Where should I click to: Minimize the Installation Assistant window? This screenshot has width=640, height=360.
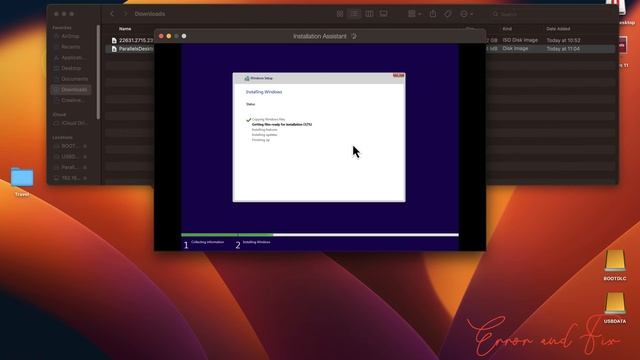pyautogui.click(x=169, y=36)
